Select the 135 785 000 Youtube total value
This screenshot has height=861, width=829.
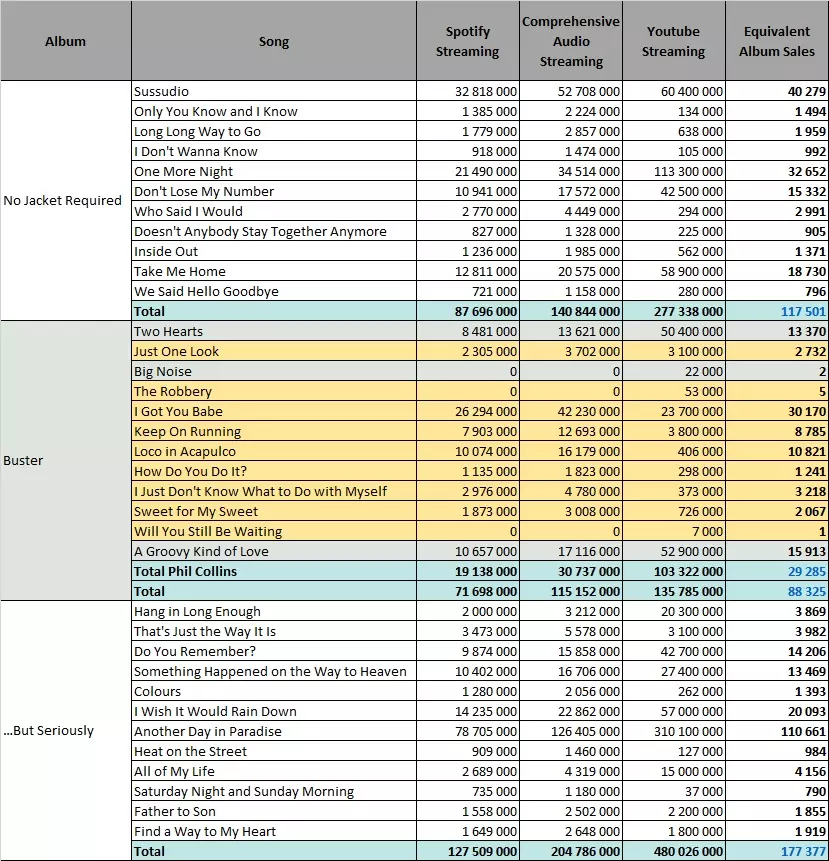point(674,591)
